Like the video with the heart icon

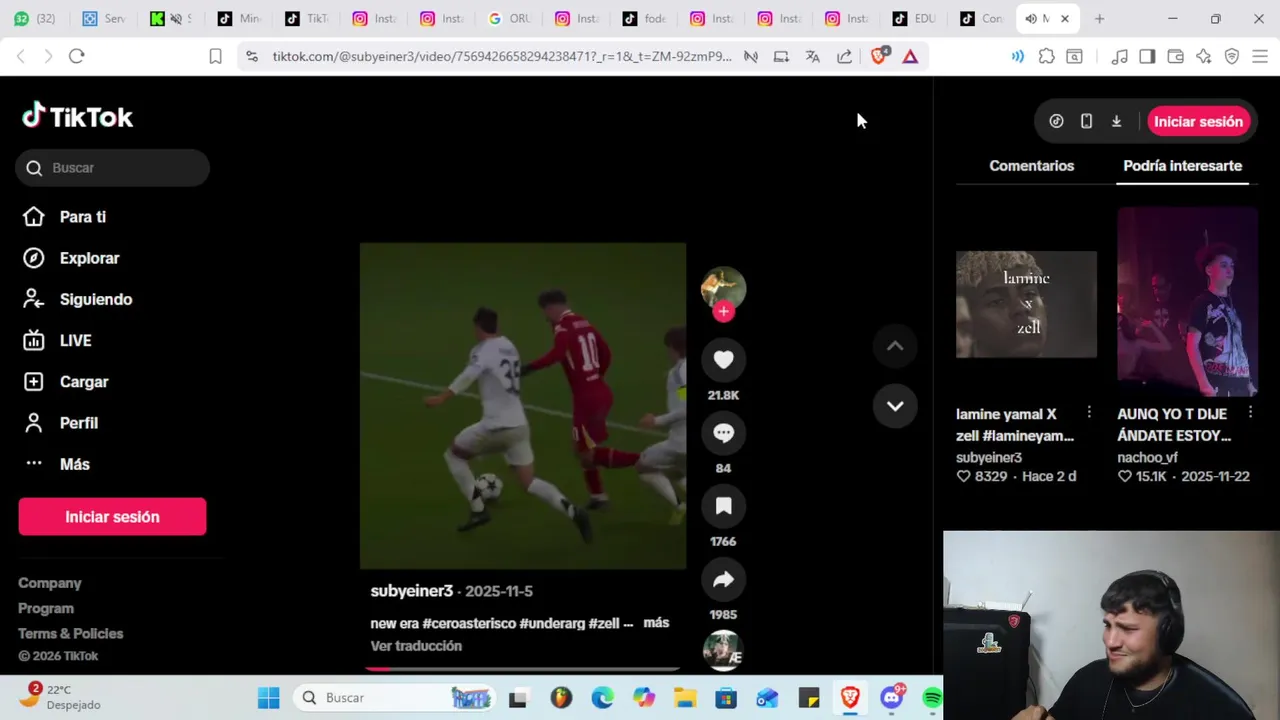(x=723, y=360)
